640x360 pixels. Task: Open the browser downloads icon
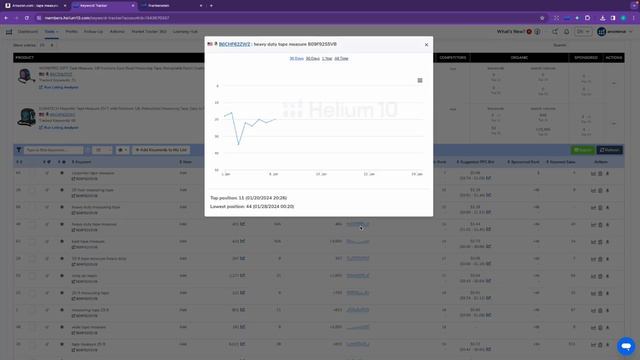point(602,18)
